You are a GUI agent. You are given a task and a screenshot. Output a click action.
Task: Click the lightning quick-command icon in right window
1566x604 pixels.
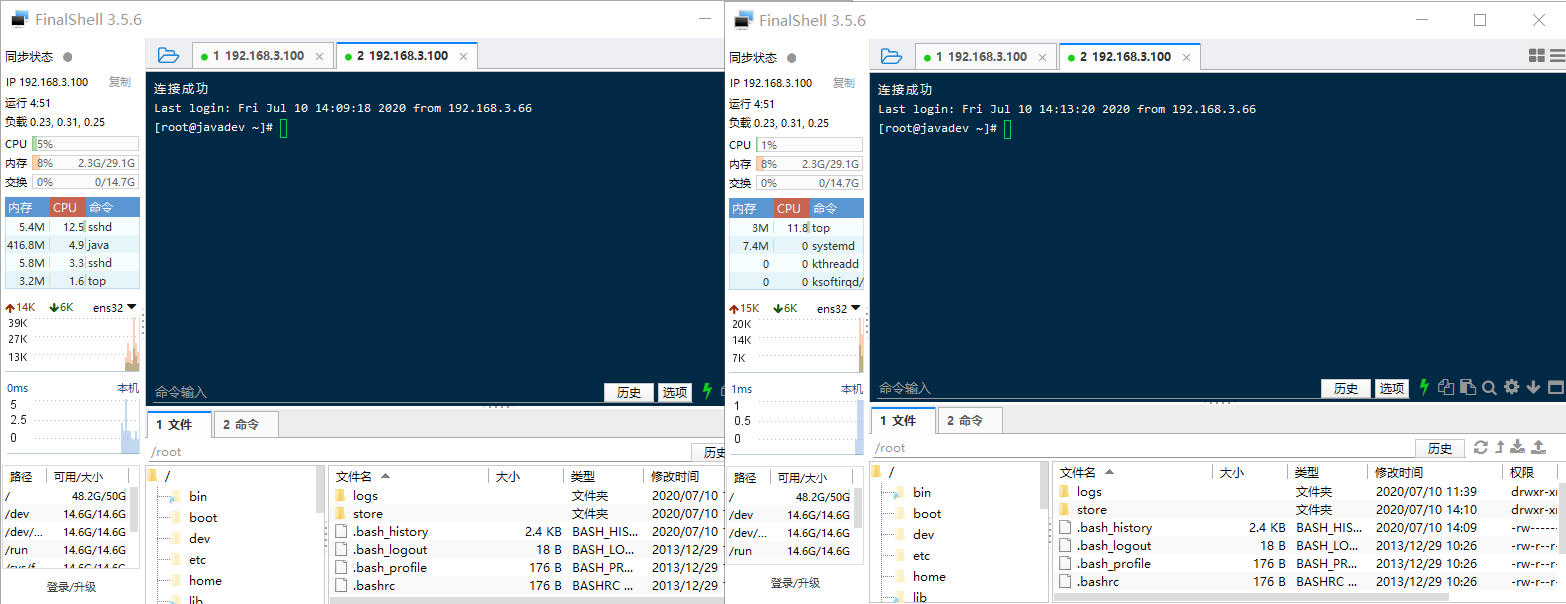tap(1424, 388)
